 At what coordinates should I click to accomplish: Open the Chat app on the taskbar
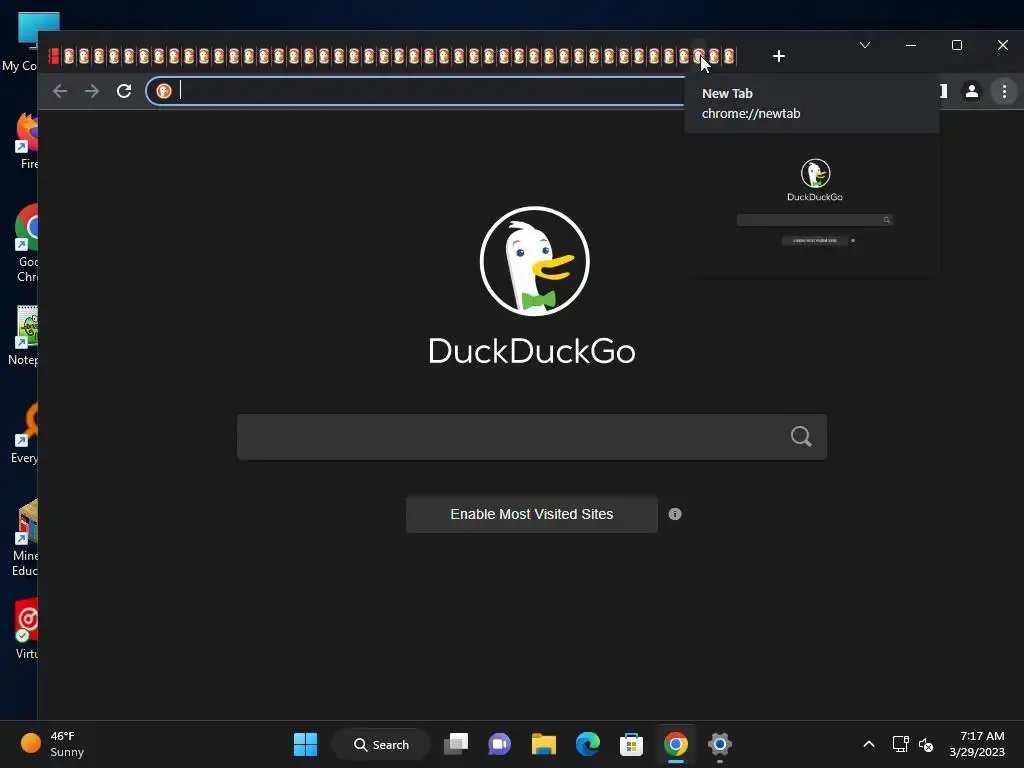500,744
